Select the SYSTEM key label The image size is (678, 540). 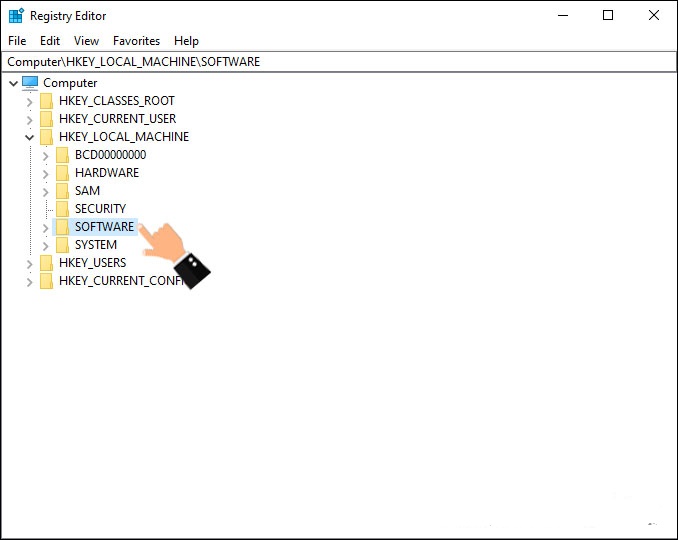[96, 245]
